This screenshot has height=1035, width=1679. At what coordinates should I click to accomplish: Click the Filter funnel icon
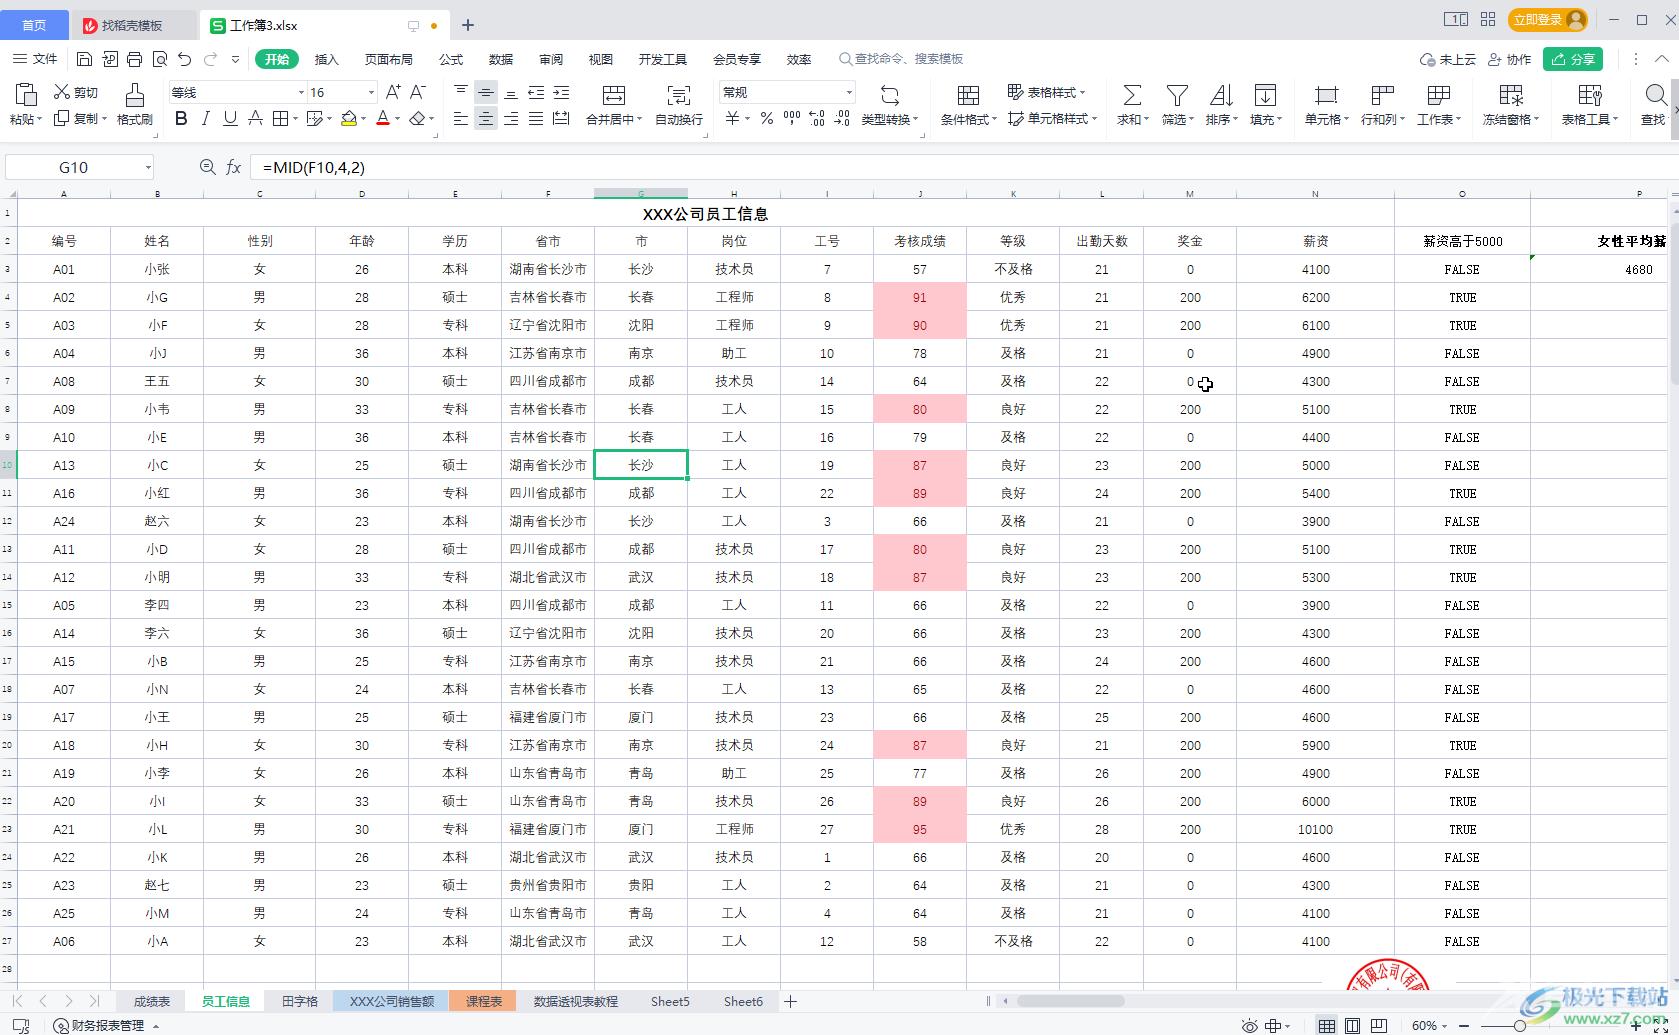1177,95
